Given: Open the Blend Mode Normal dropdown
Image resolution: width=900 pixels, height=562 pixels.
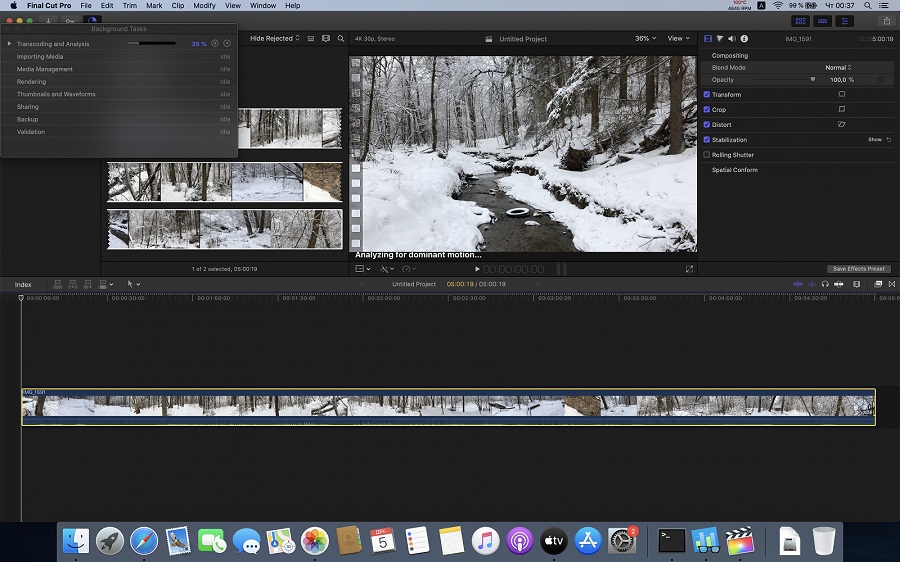Looking at the screenshot, I should point(838,68).
